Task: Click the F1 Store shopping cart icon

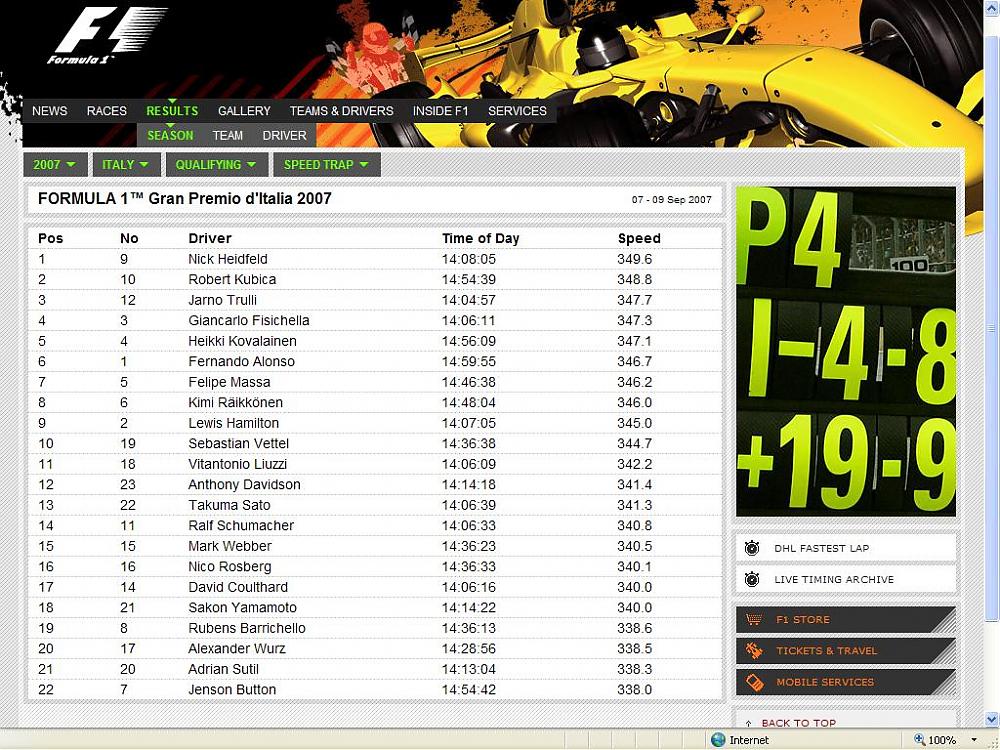Action: (754, 619)
